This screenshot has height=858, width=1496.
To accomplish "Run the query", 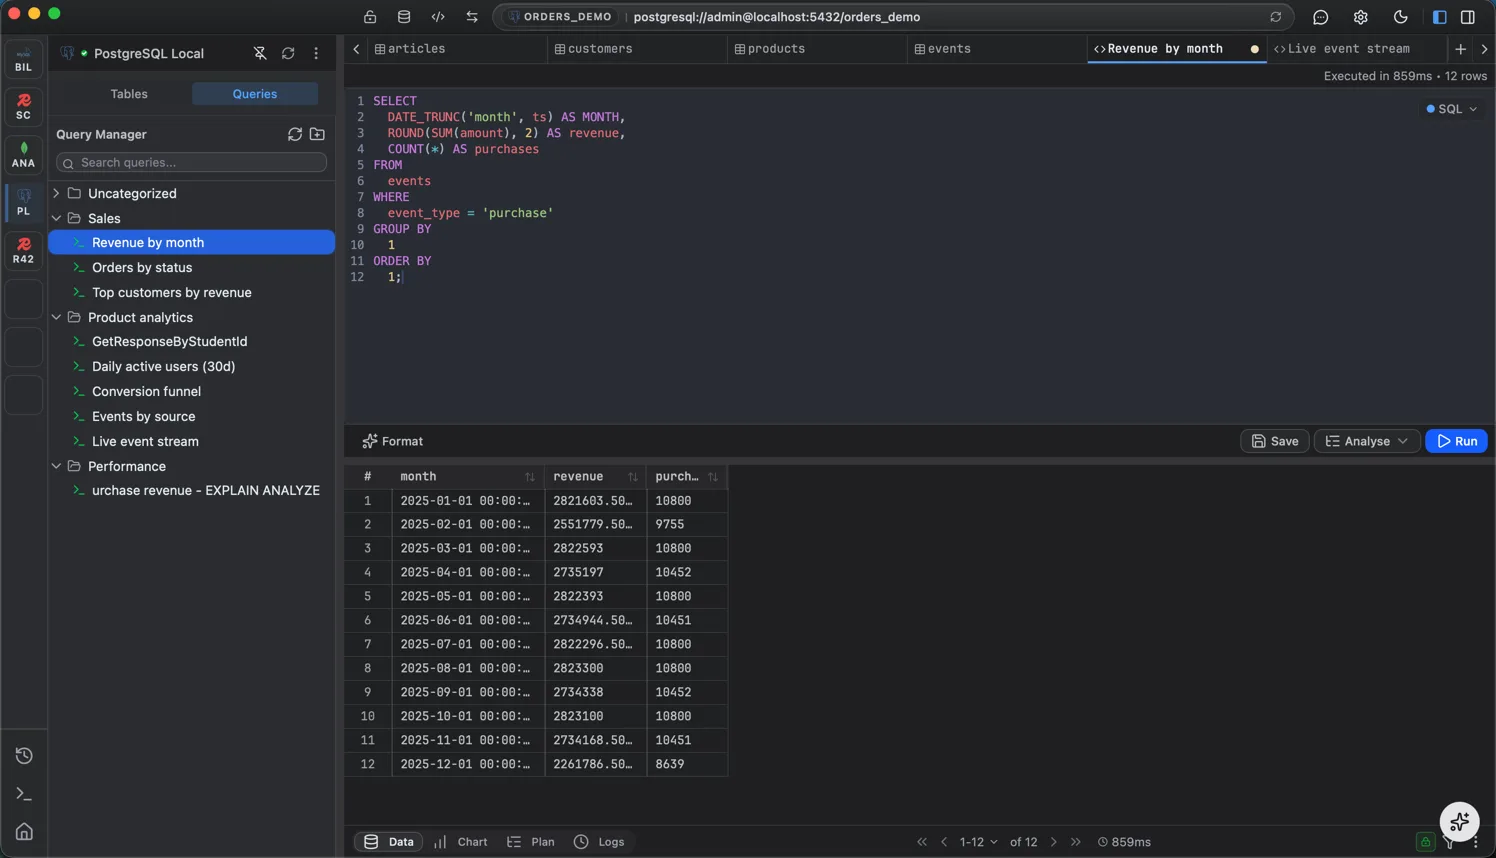I will (x=1457, y=441).
